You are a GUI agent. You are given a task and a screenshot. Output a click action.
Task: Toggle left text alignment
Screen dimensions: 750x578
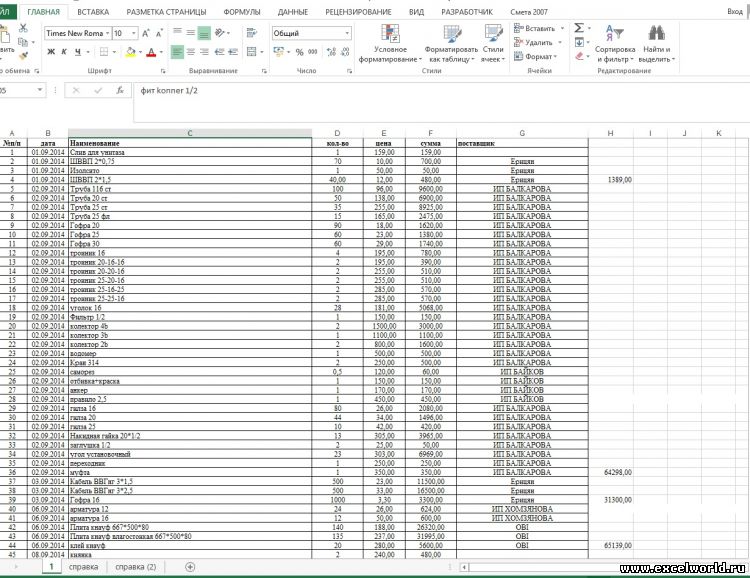click(177, 52)
